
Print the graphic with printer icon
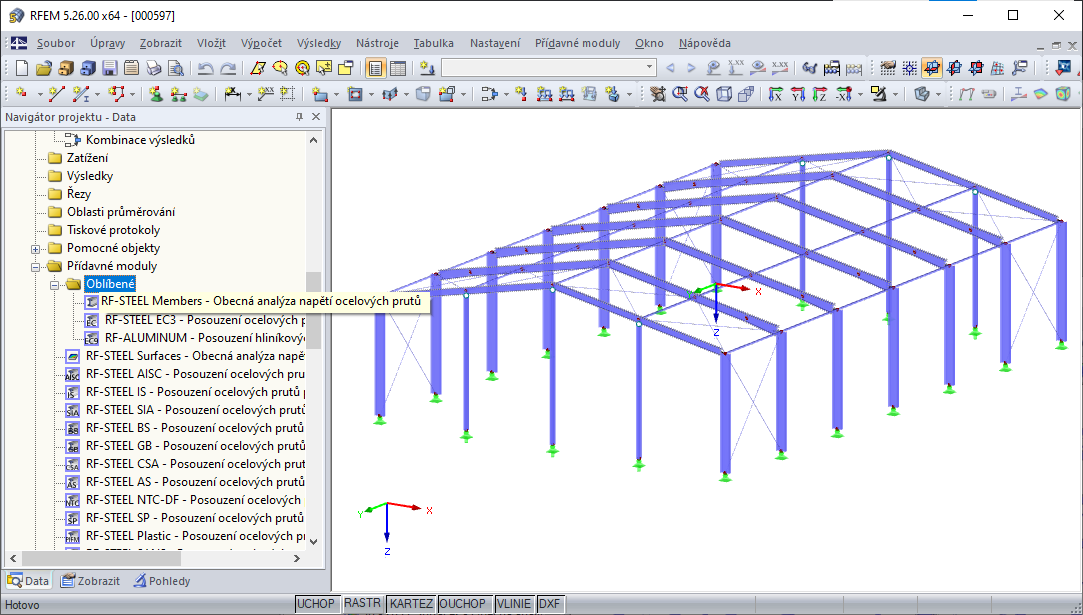(x=153, y=68)
